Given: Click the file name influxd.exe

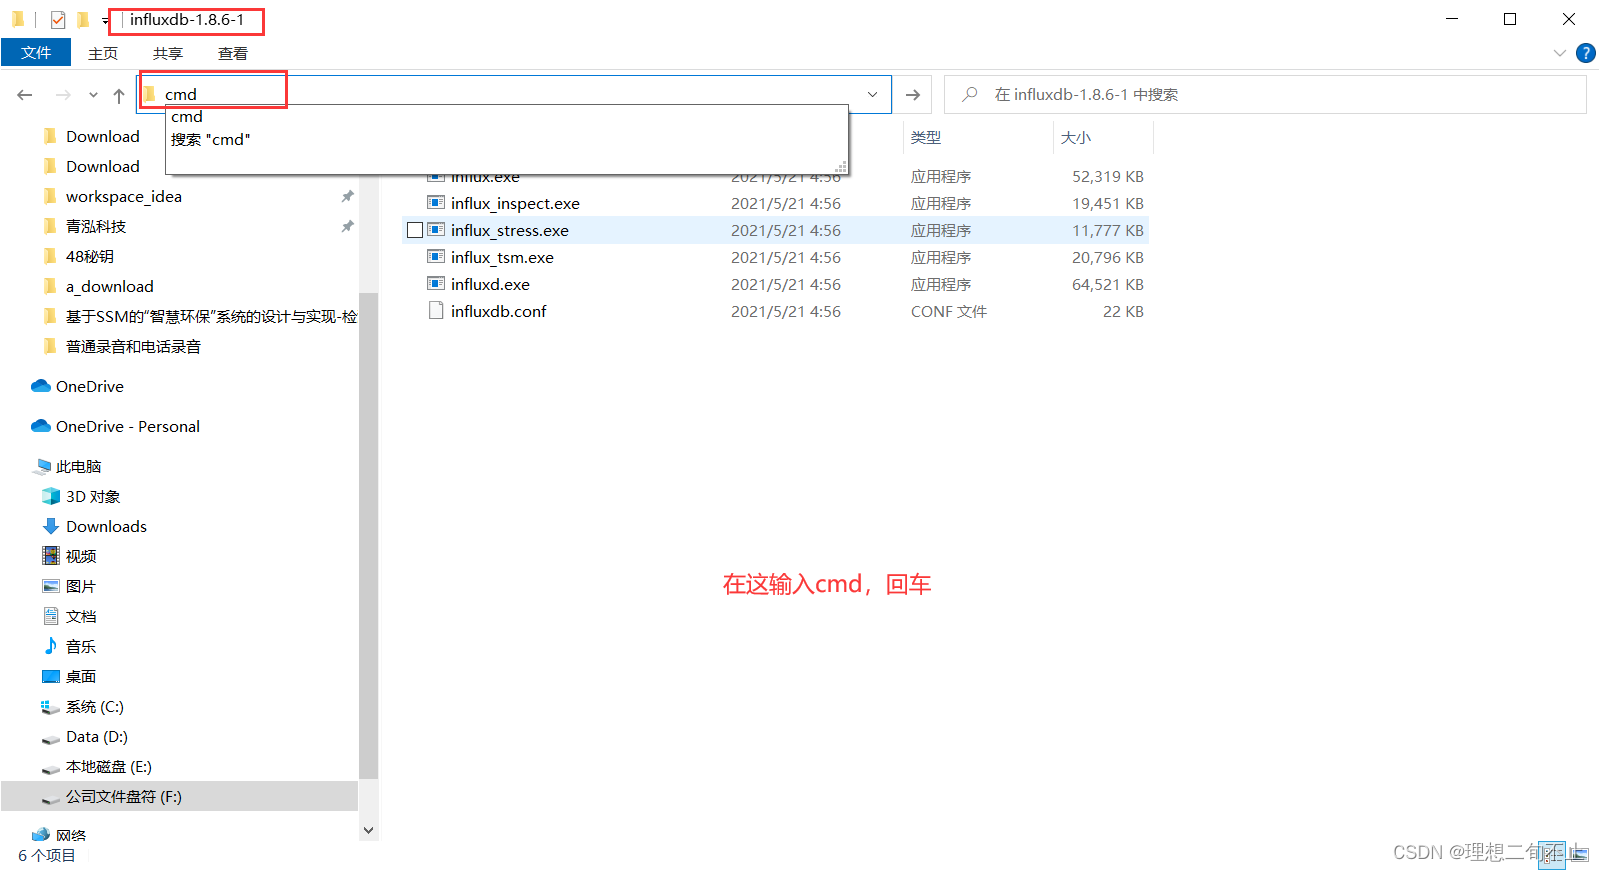Looking at the screenshot, I should click(490, 285).
